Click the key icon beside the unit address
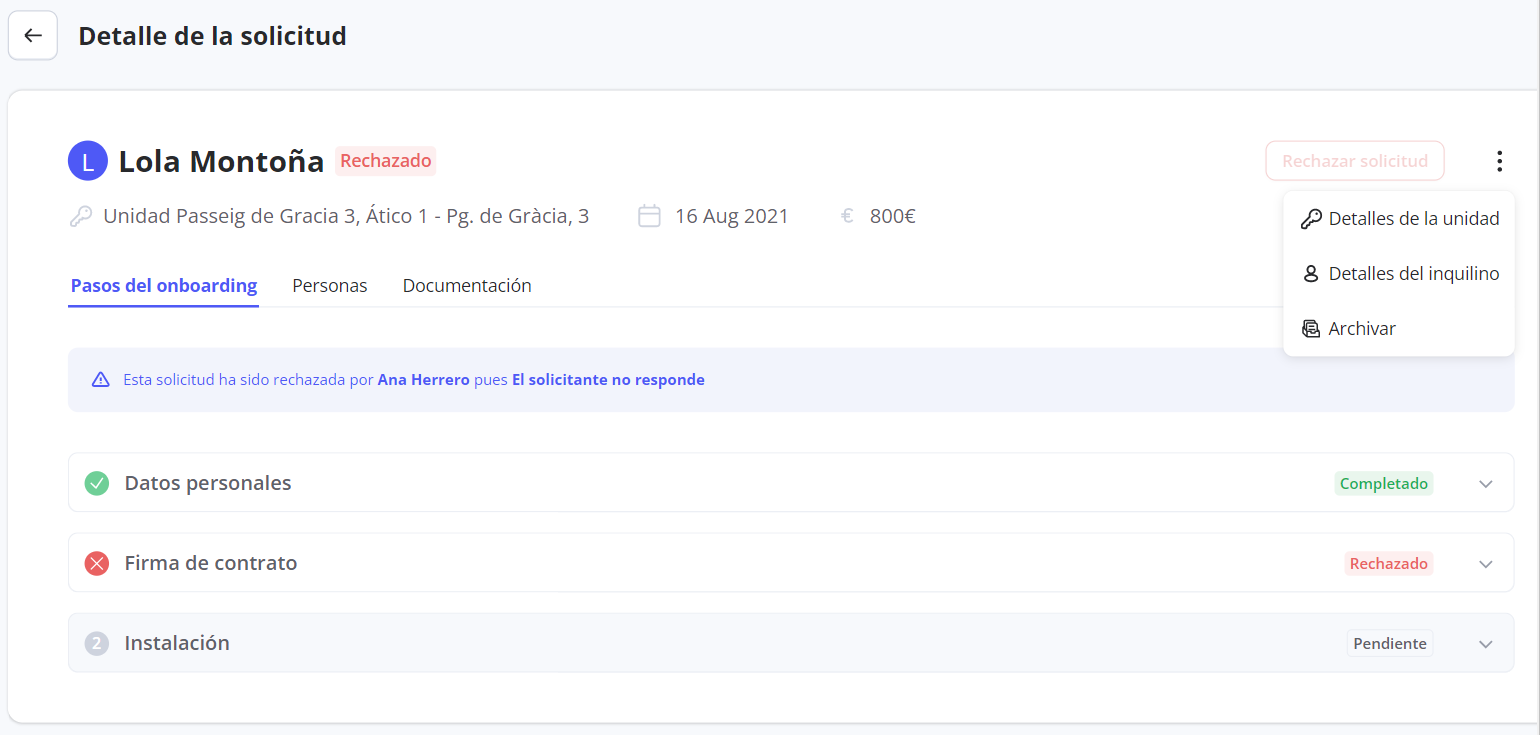Image resolution: width=1540 pixels, height=735 pixels. (81, 216)
